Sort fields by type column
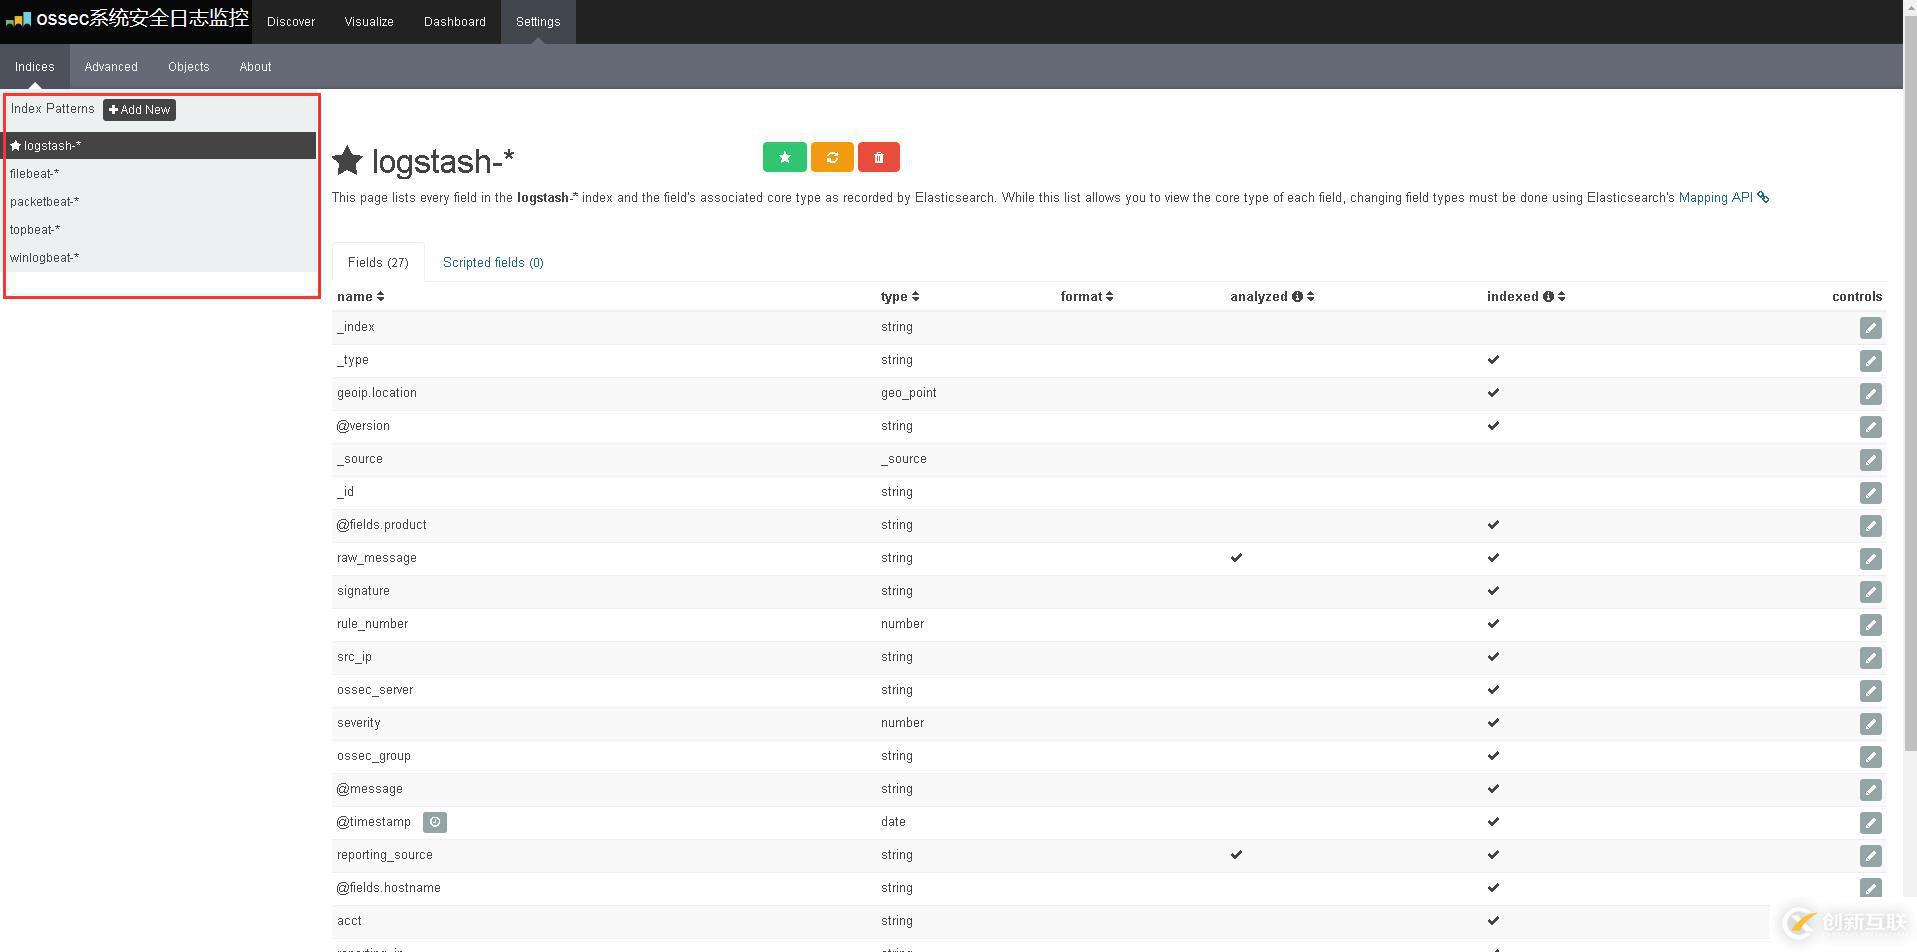 tap(900, 297)
